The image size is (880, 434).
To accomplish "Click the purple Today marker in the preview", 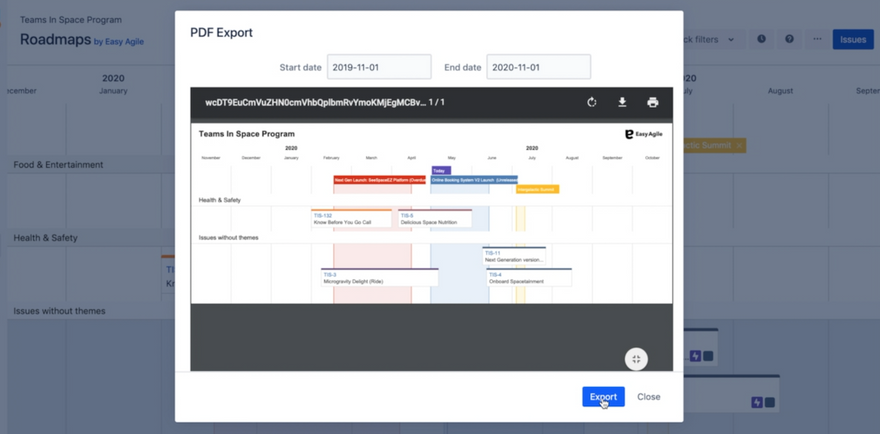I will 441,171.
